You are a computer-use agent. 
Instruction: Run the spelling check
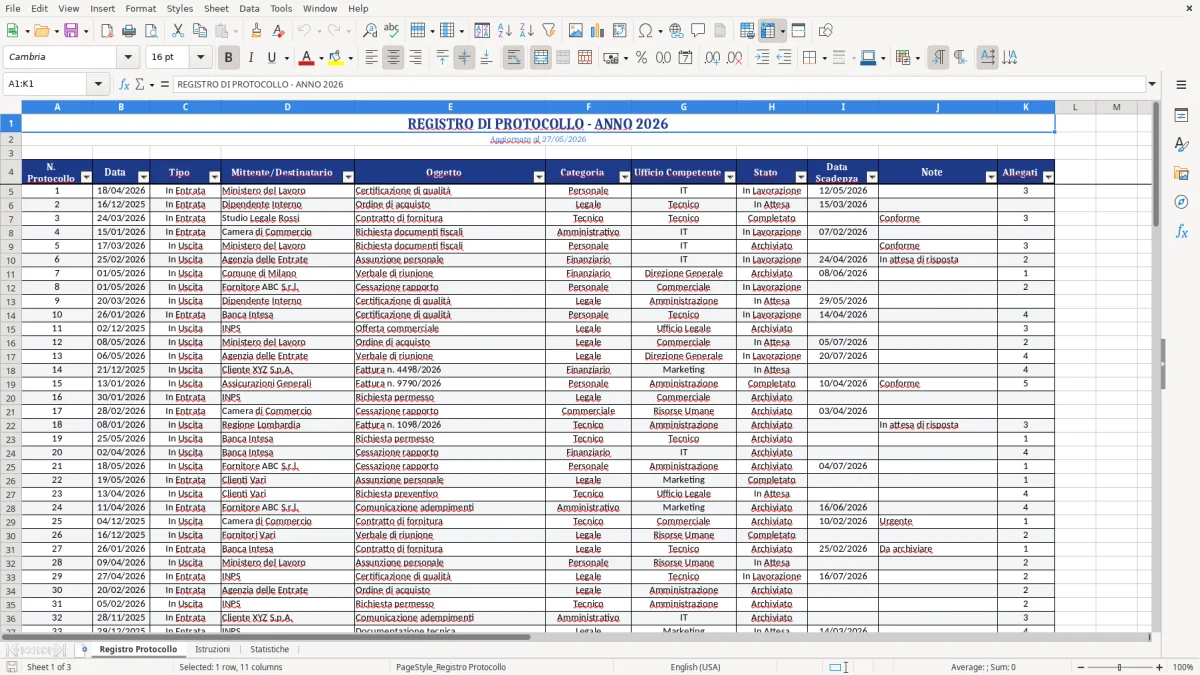click(x=392, y=31)
